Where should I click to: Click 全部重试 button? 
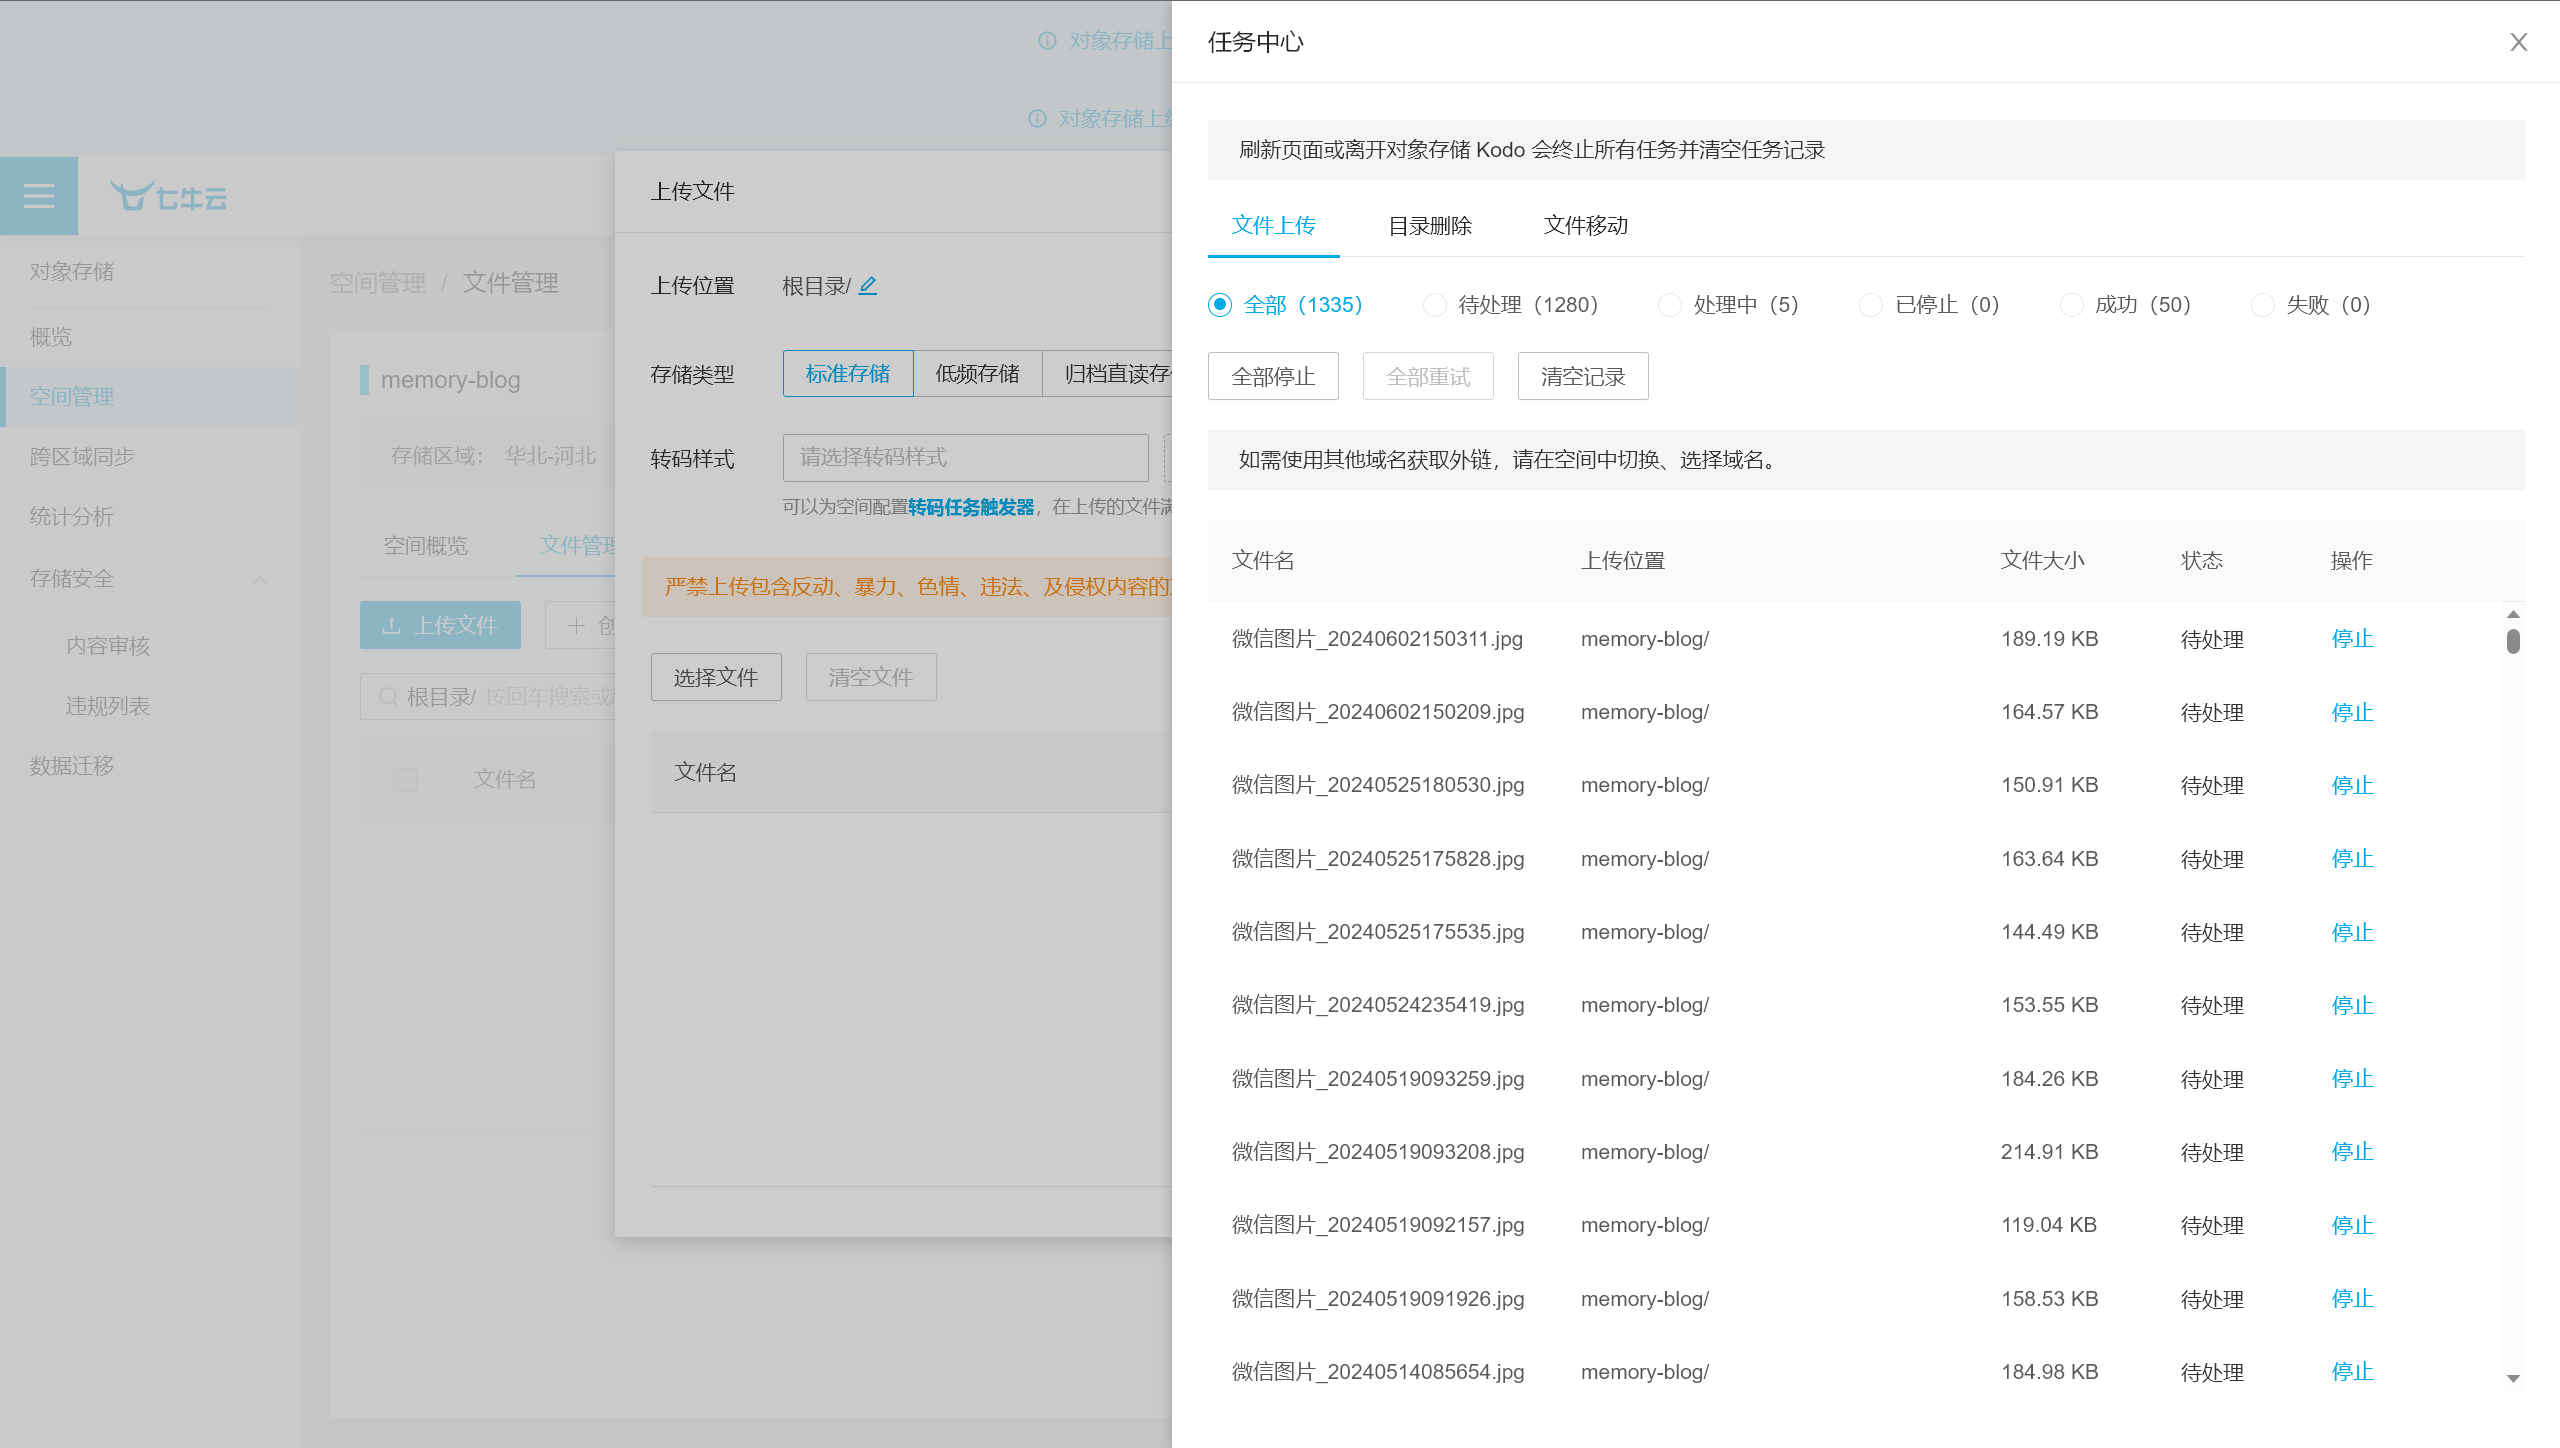(x=1428, y=376)
